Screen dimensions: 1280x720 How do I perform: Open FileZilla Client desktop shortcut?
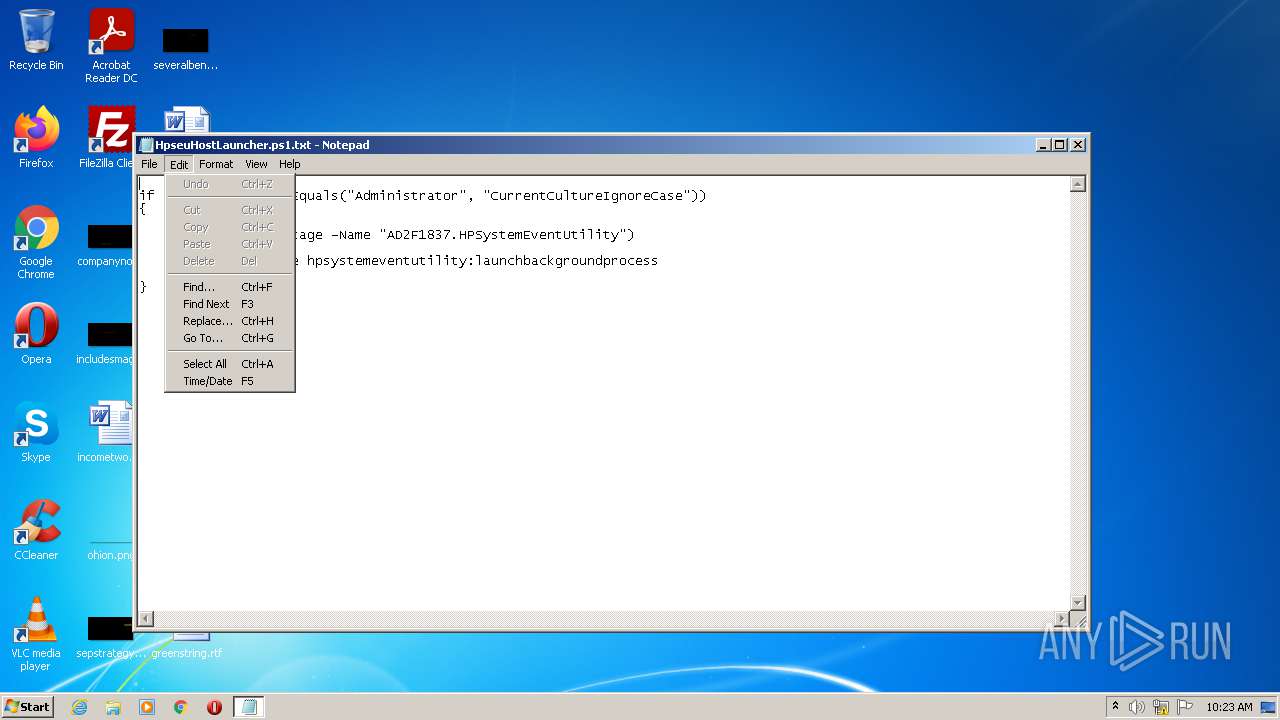click(x=111, y=138)
